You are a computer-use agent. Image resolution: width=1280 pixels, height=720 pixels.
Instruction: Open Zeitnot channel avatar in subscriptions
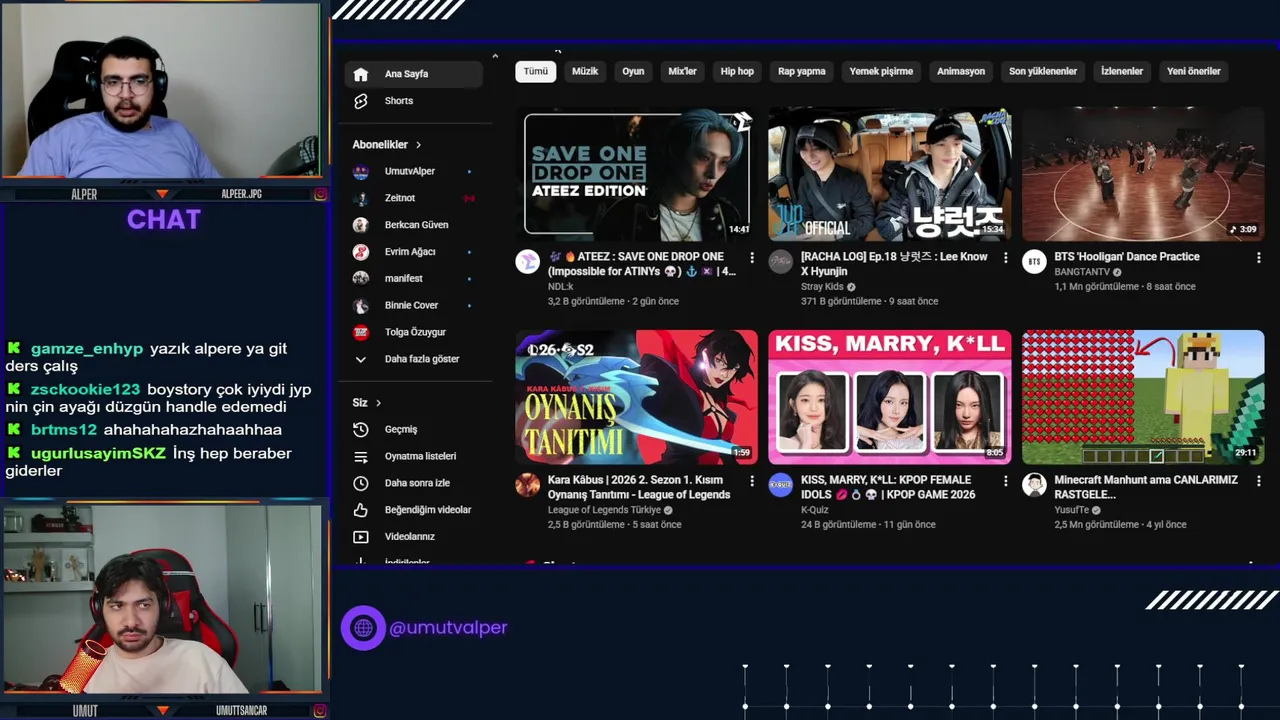click(361, 198)
